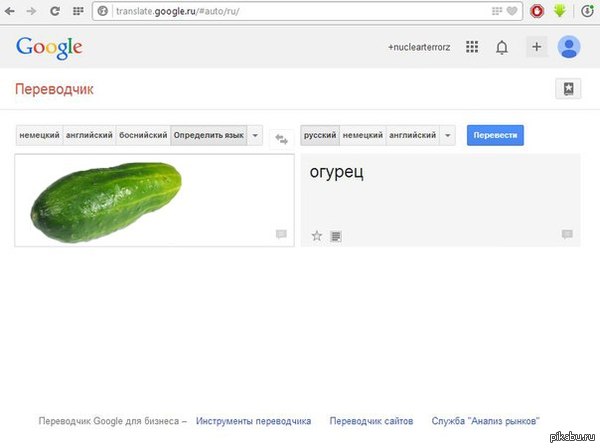Toggle the Определить язык source option
This screenshot has height=448, width=600.
209,135
